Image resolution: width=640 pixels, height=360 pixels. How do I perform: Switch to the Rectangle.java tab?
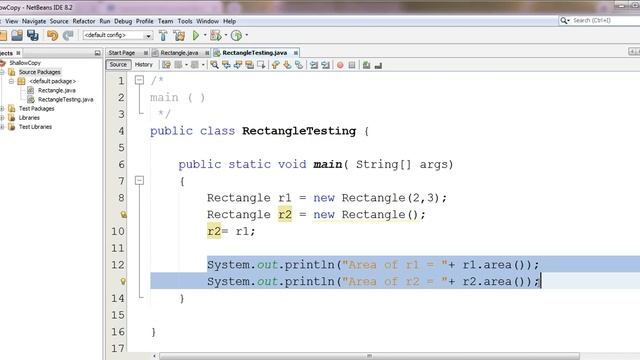(x=179, y=53)
